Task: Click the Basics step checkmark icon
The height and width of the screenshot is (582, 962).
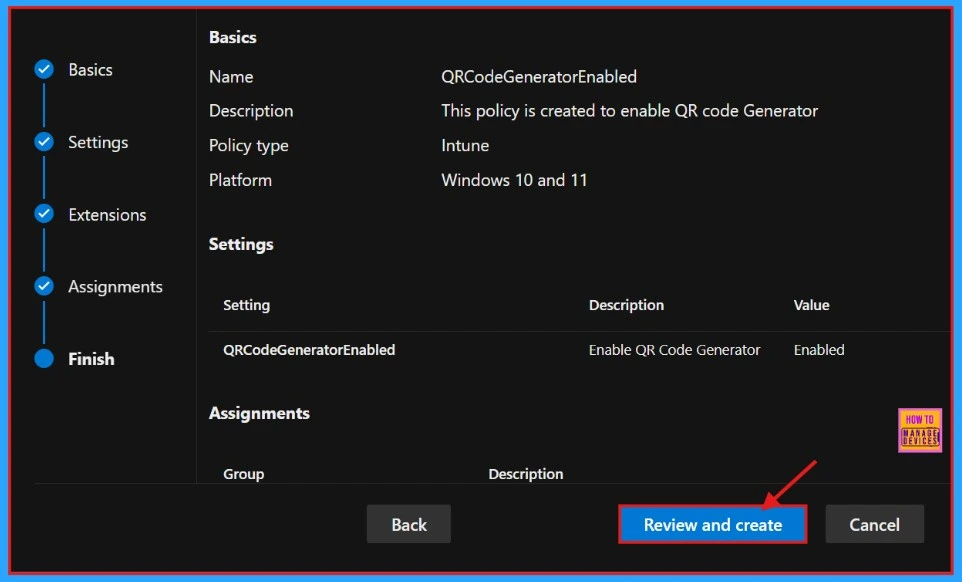Action: (44, 69)
